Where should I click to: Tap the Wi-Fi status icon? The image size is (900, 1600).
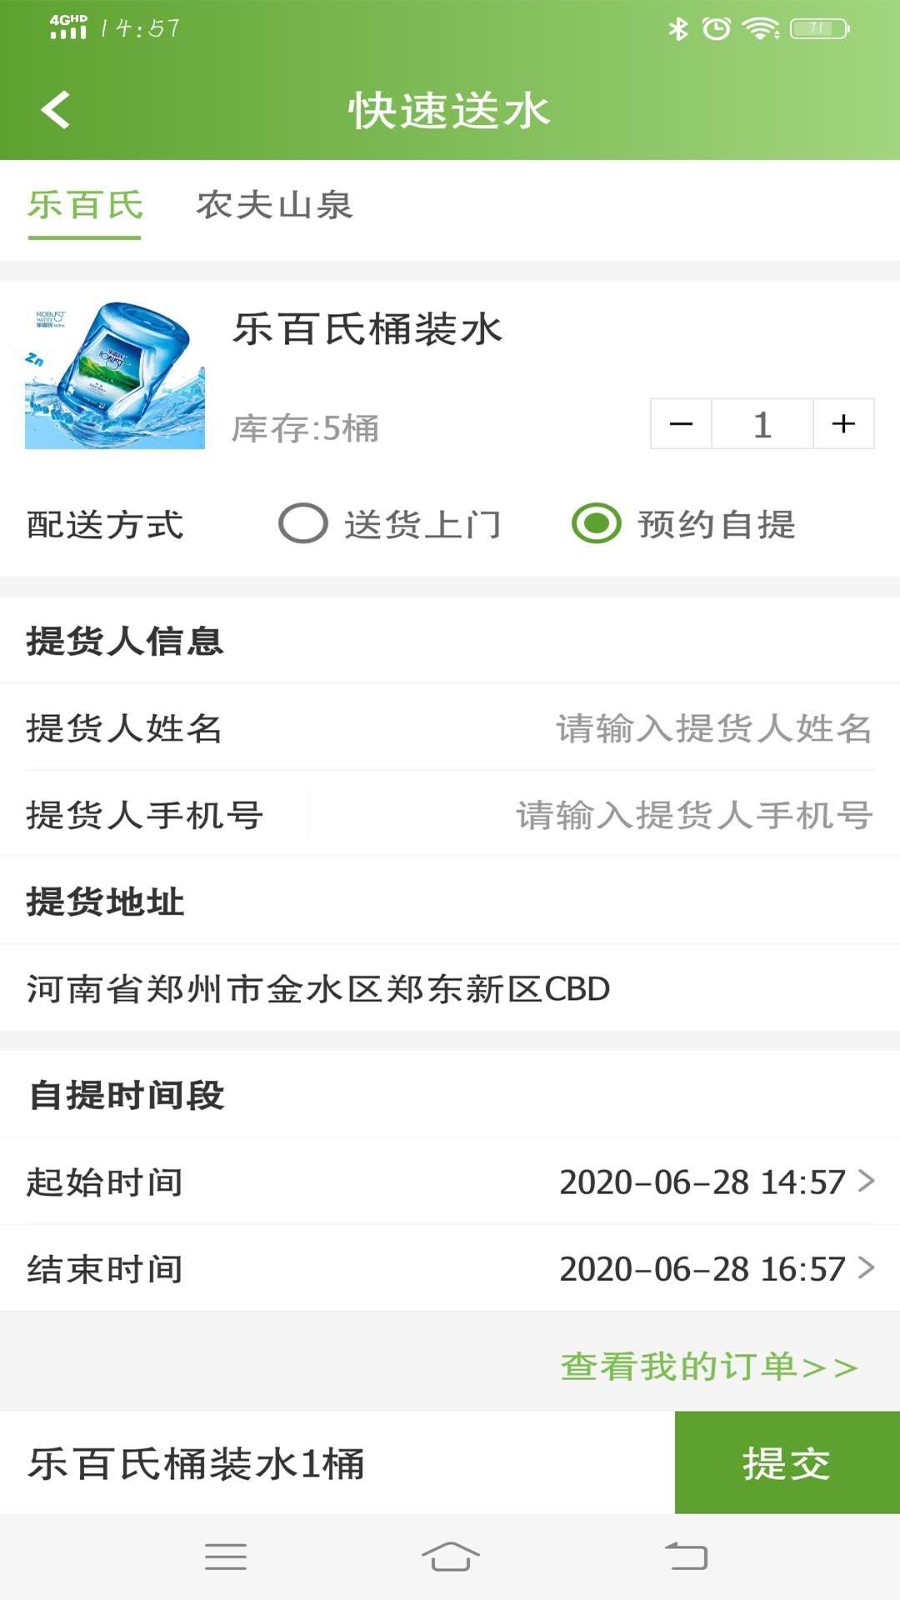click(x=761, y=28)
